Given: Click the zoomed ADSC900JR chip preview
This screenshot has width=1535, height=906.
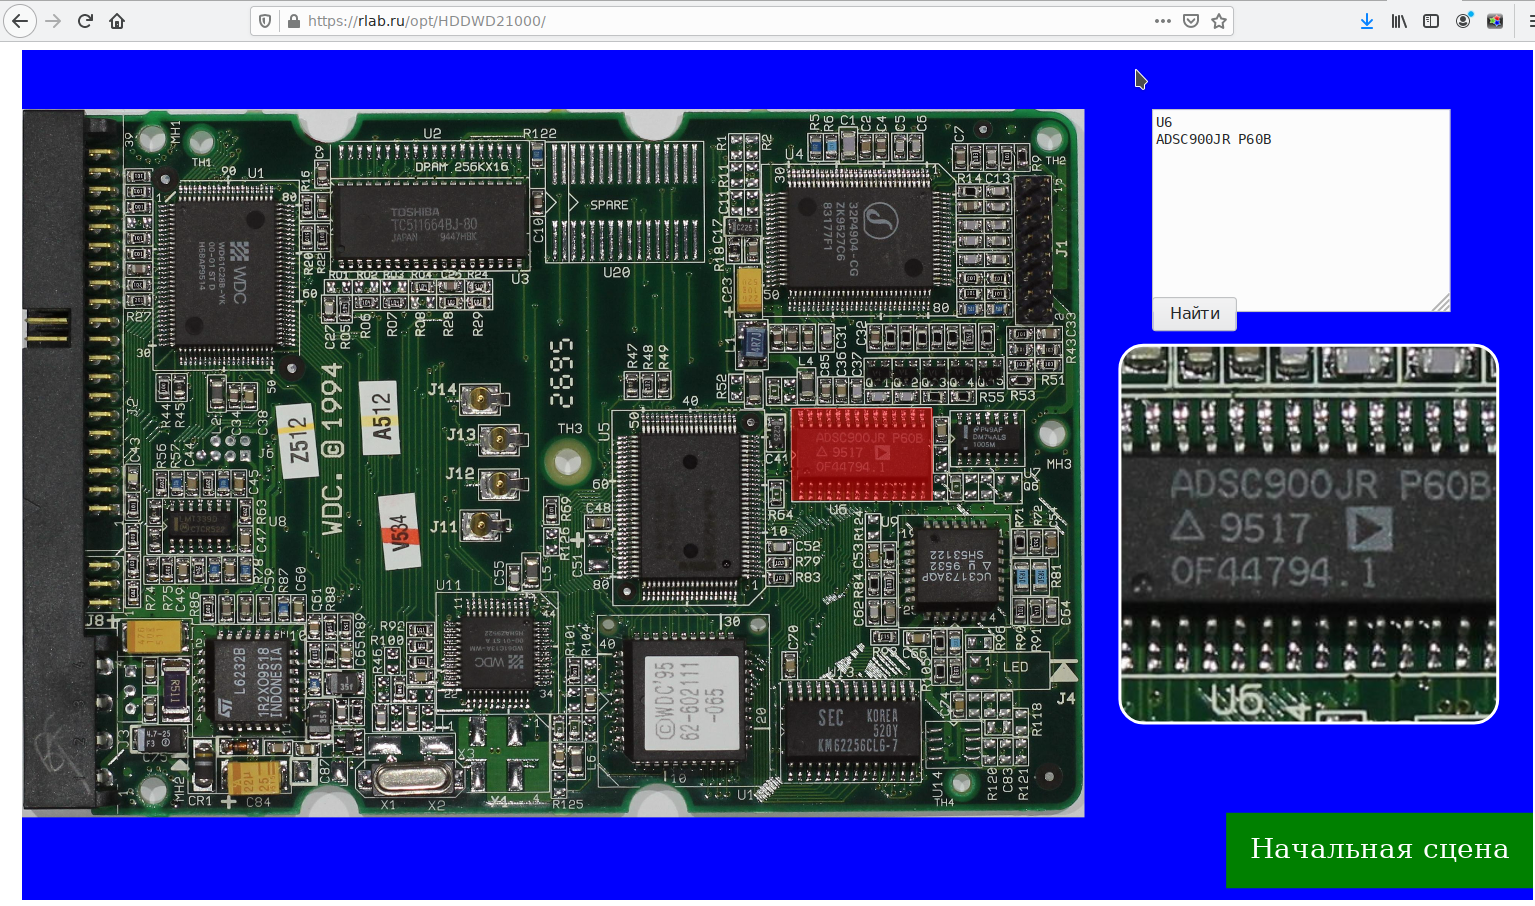Looking at the screenshot, I should pyautogui.click(x=1308, y=533).
